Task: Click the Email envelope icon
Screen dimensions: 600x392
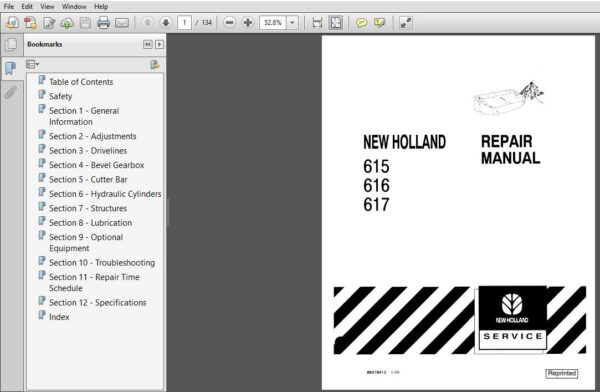Action: pyautogui.click(x=122, y=23)
